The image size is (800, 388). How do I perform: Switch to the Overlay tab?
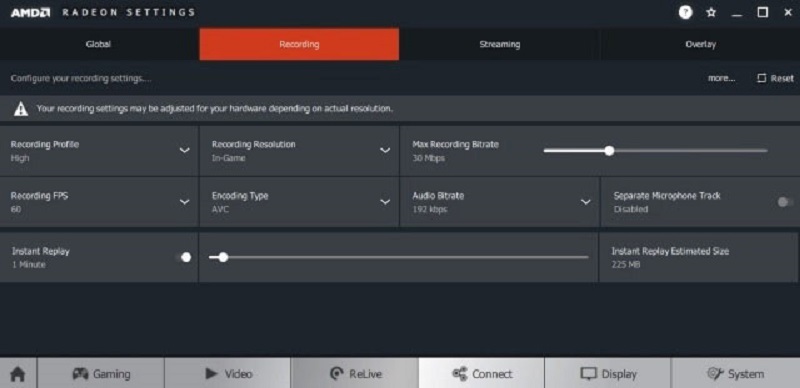point(700,44)
